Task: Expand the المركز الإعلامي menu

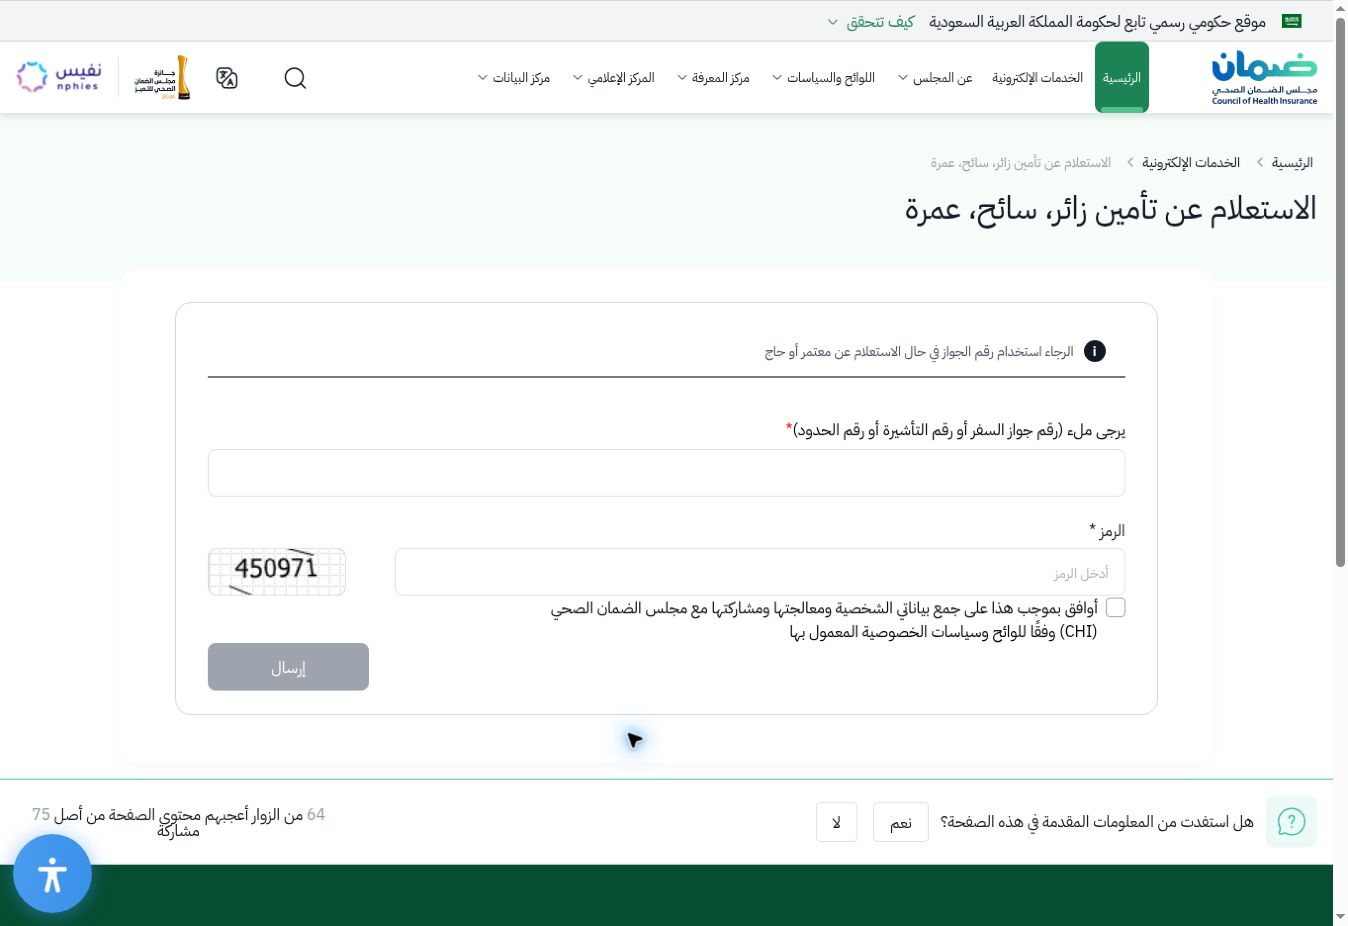Action: pyautogui.click(x=613, y=78)
